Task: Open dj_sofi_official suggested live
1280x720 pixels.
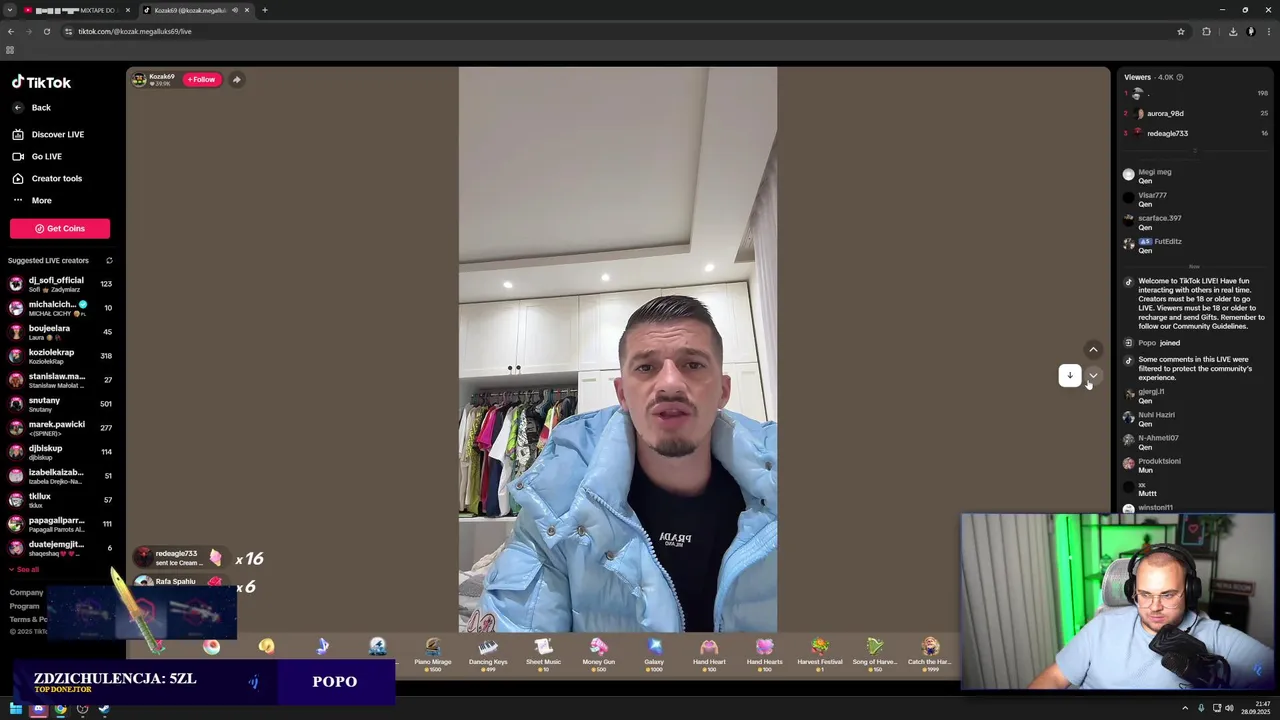Action: click(x=60, y=284)
